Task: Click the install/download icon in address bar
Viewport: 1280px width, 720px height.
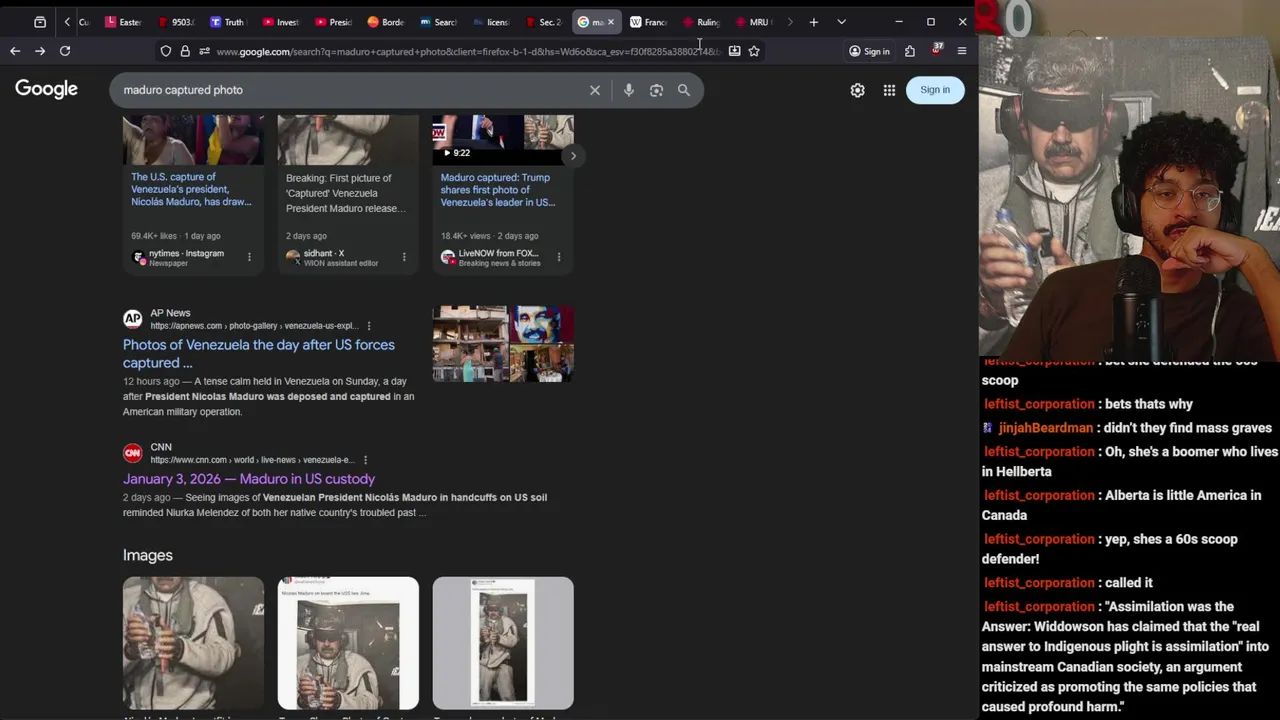Action: tap(734, 51)
